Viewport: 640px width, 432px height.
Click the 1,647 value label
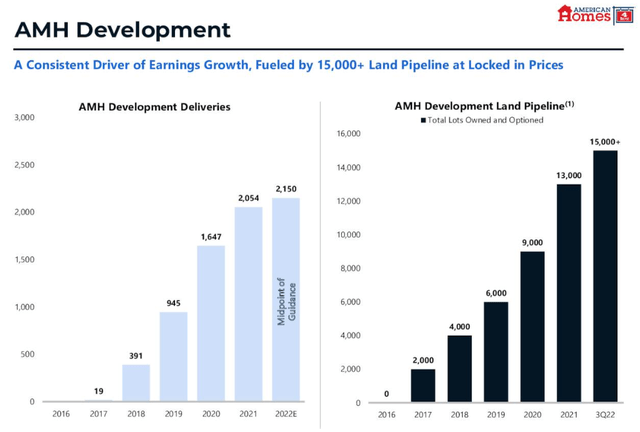(211, 237)
